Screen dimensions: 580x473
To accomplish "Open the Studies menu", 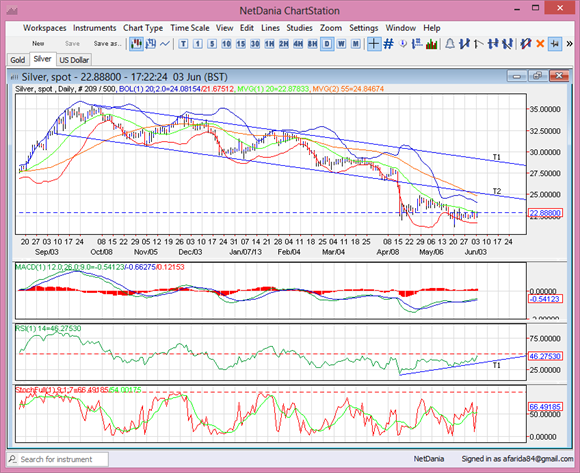I will pos(299,28).
